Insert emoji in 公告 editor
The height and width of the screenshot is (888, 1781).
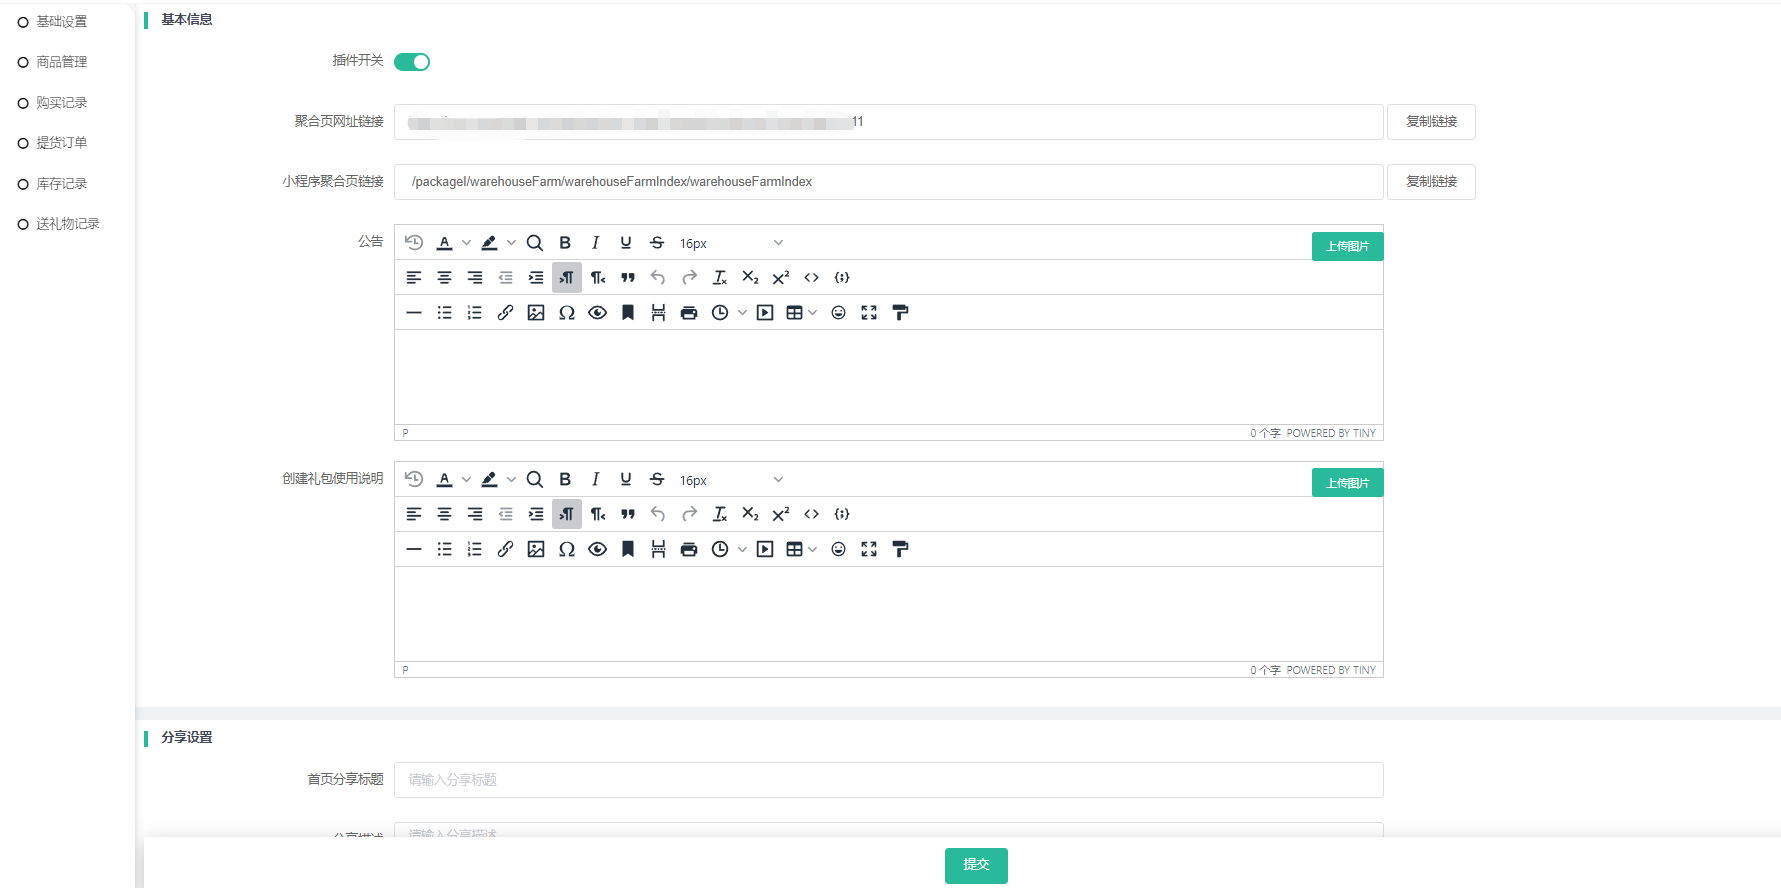pyautogui.click(x=839, y=313)
